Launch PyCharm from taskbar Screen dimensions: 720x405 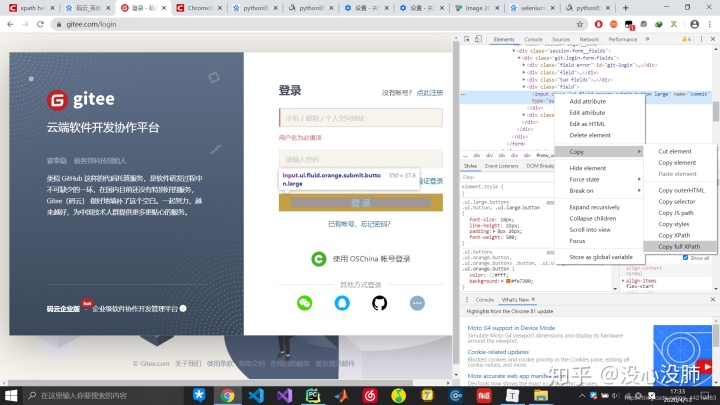click(x=313, y=395)
